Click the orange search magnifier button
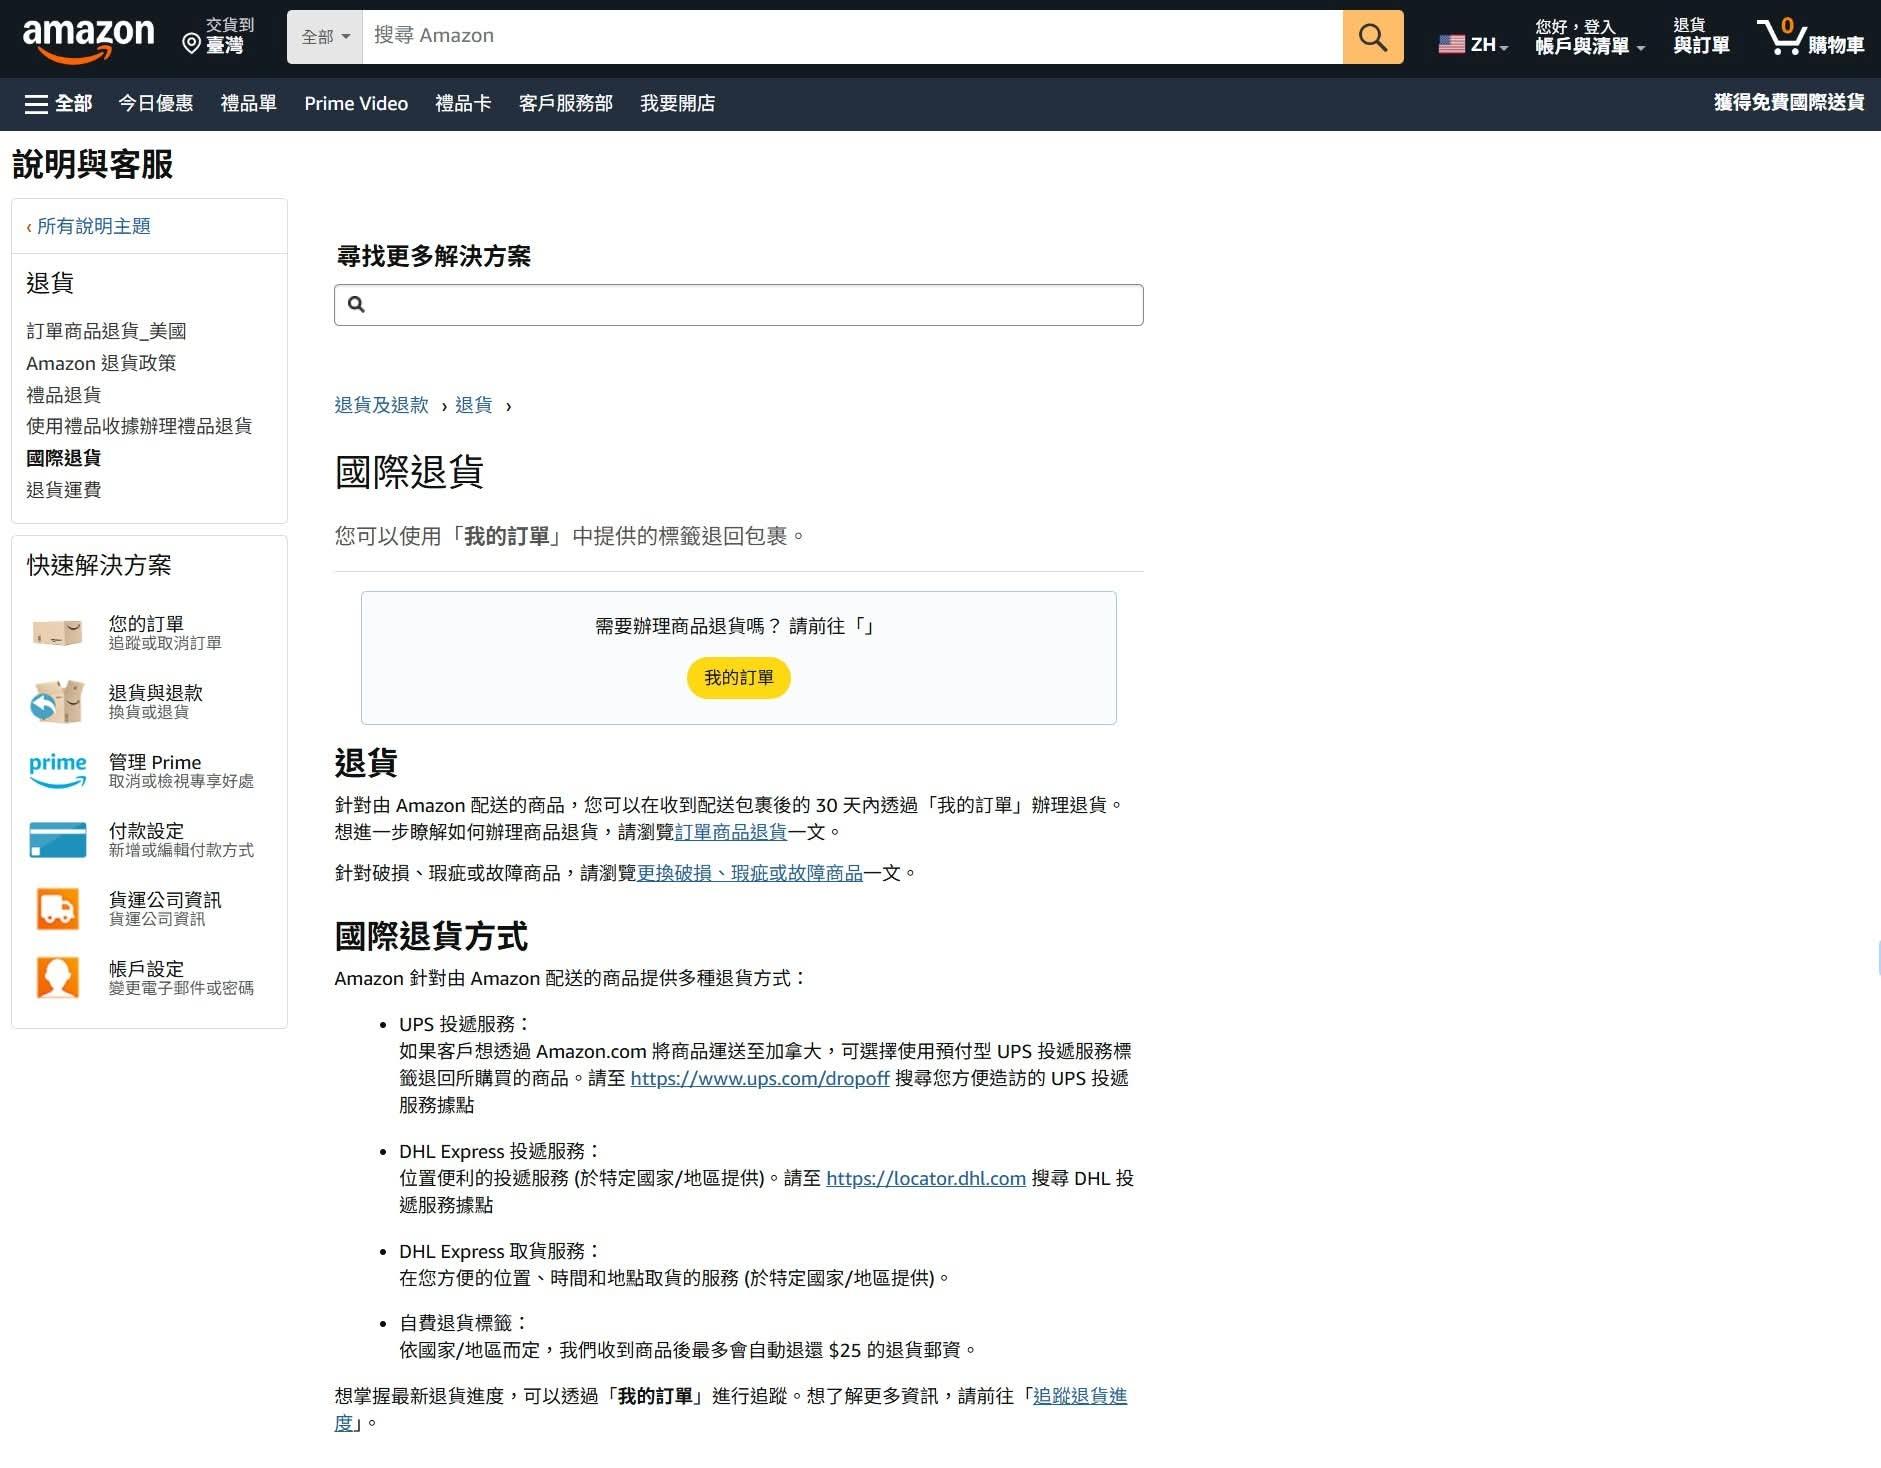This screenshot has width=1881, height=1468. (1372, 37)
